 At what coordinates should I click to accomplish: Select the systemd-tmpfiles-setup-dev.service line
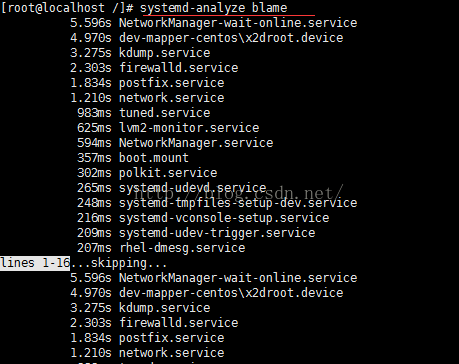click(x=217, y=203)
